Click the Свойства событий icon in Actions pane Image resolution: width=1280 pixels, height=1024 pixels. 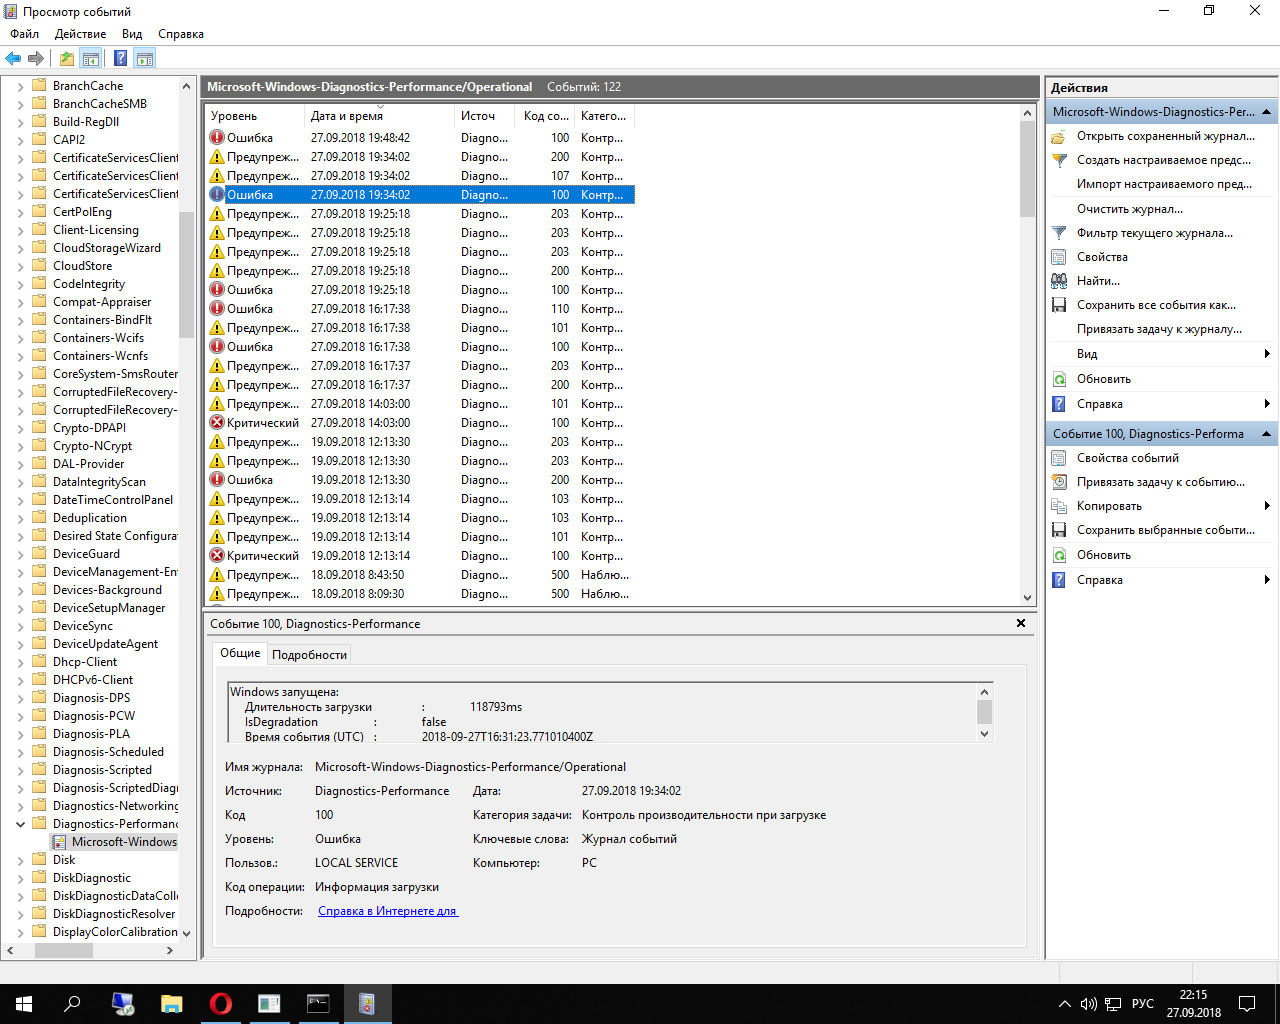pos(1059,458)
